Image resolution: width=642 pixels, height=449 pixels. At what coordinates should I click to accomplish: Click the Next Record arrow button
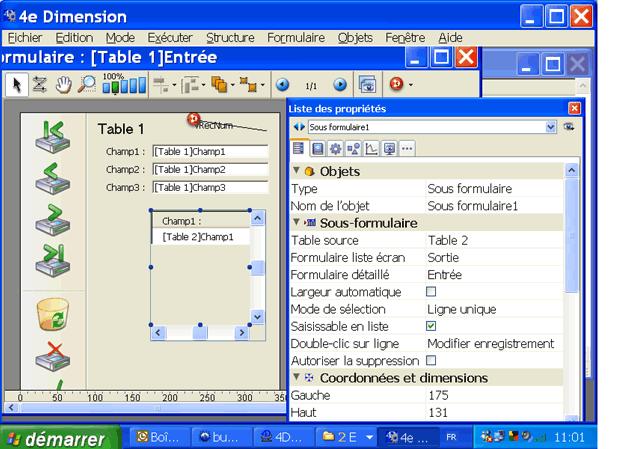[52, 217]
